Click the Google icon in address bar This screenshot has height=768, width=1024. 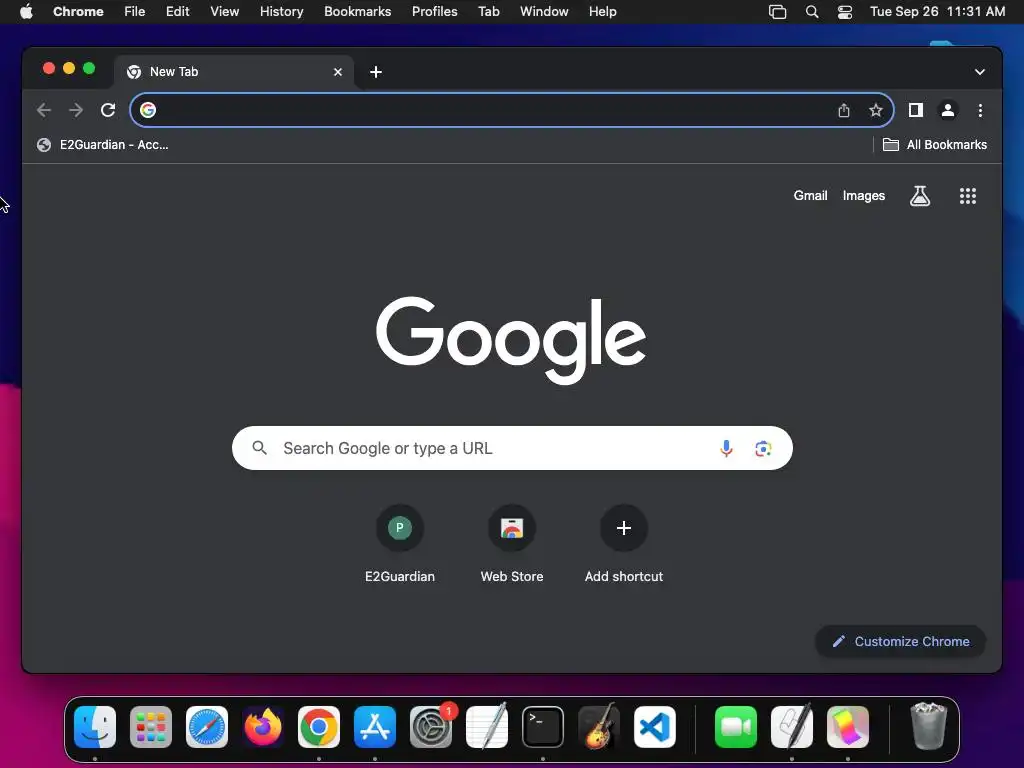[x=148, y=110]
